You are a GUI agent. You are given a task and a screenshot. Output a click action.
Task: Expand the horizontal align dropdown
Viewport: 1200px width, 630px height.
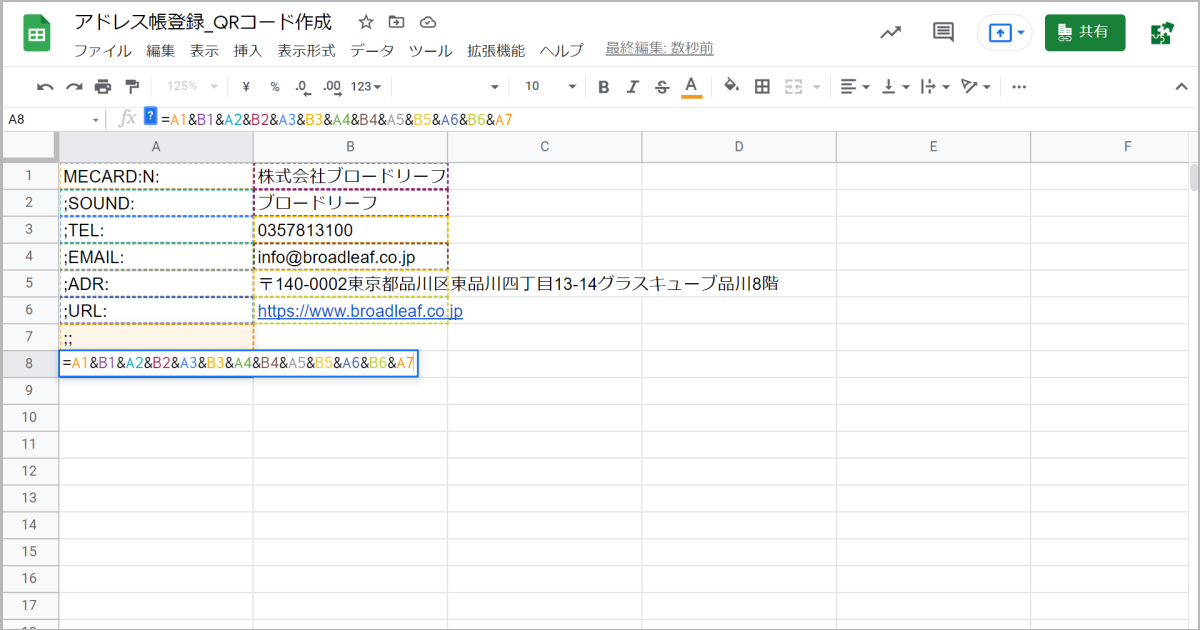click(855, 87)
